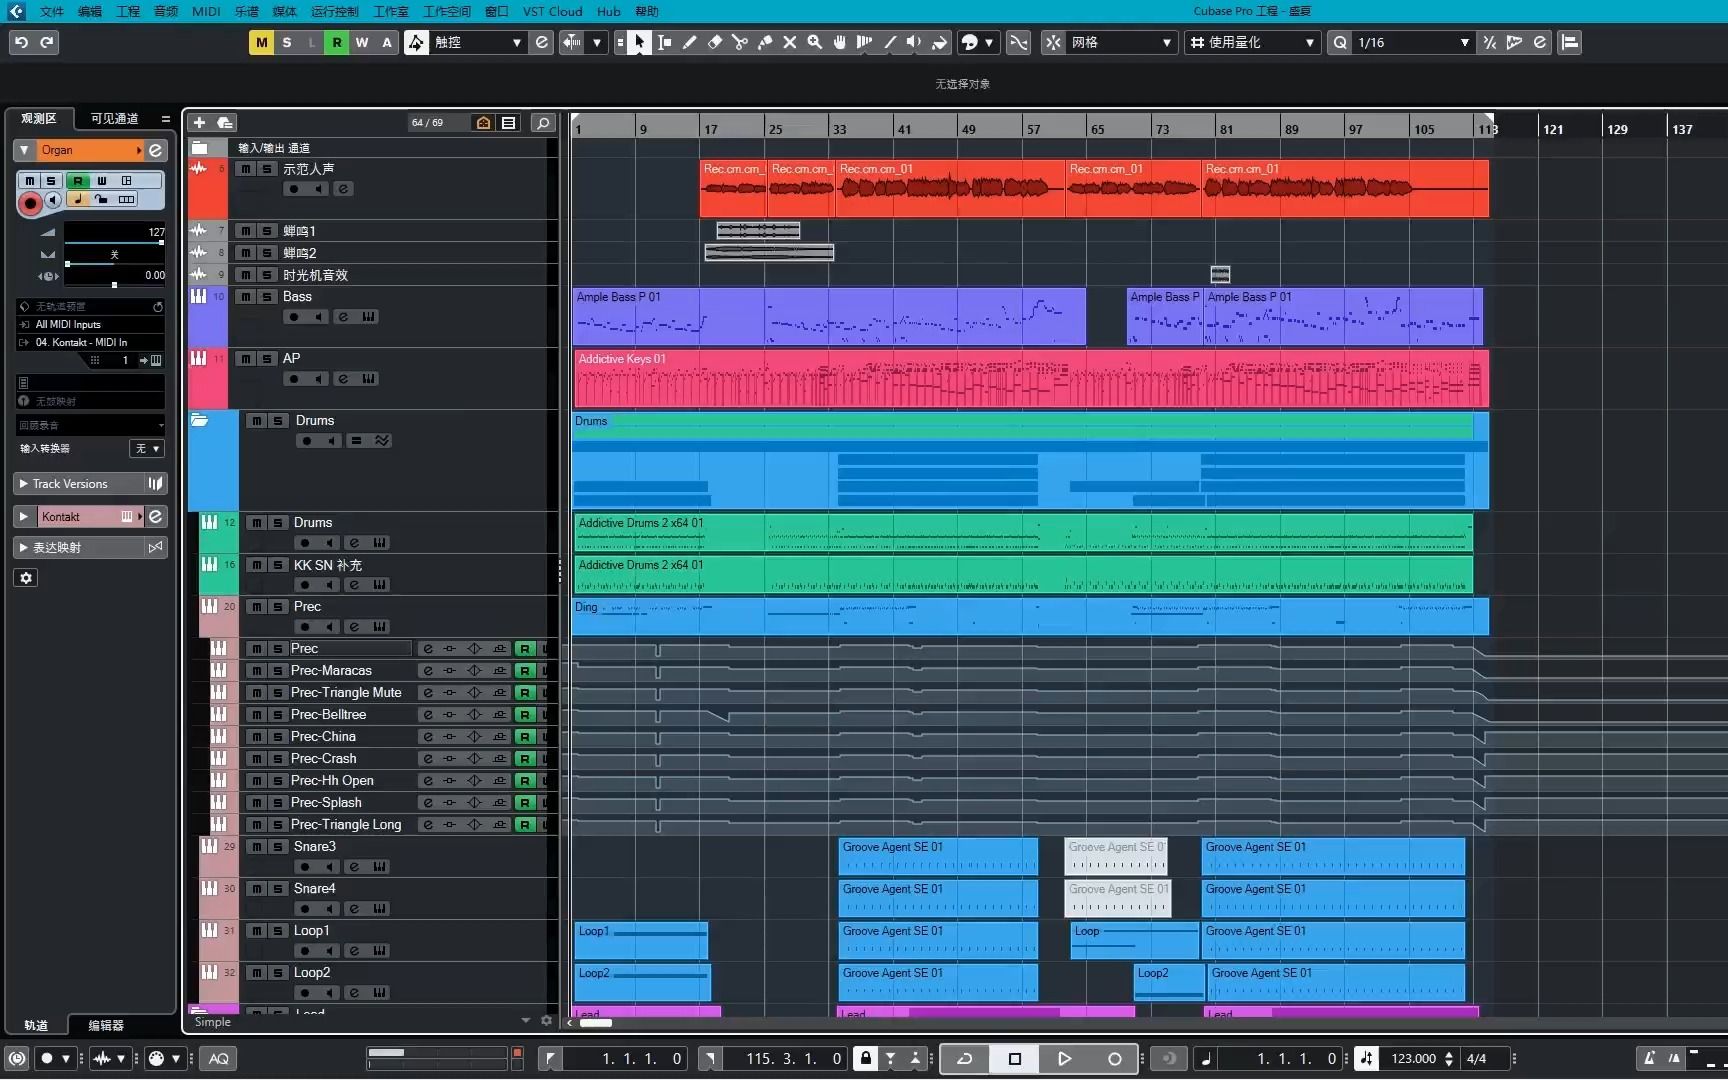Select the Object Selection arrow tool
1728x1080 pixels.
pos(639,42)
